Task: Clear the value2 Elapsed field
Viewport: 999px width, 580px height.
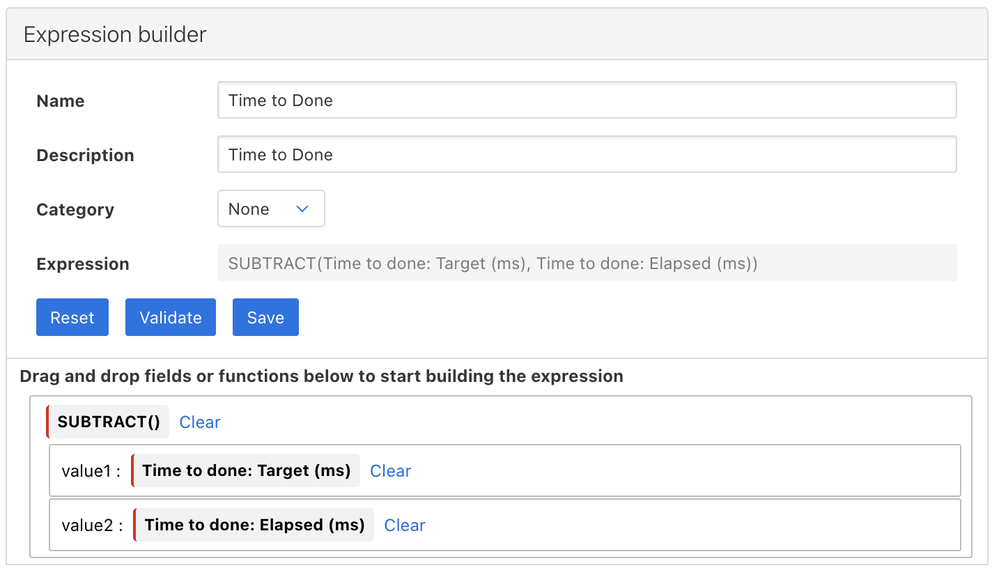Action: pyautogui.click(x=404, y=525)
